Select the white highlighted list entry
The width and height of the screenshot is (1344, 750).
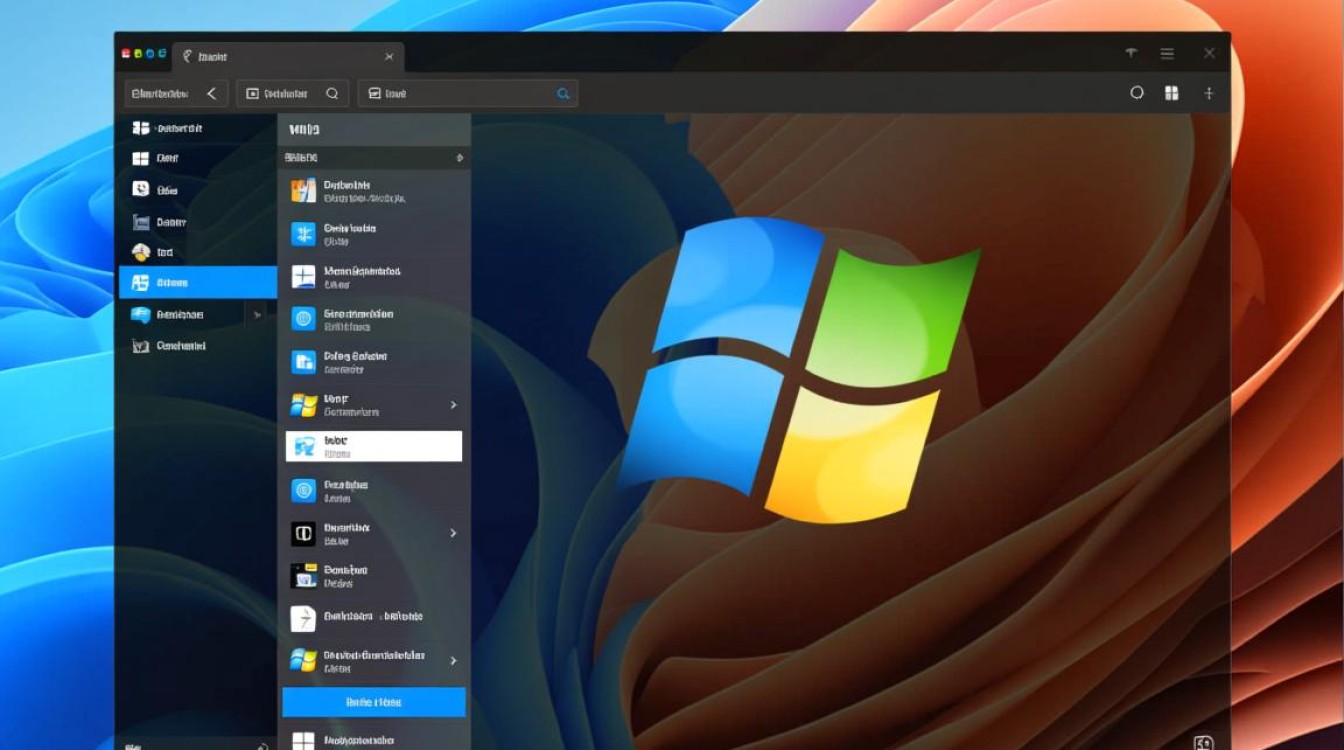click(373, 446)
